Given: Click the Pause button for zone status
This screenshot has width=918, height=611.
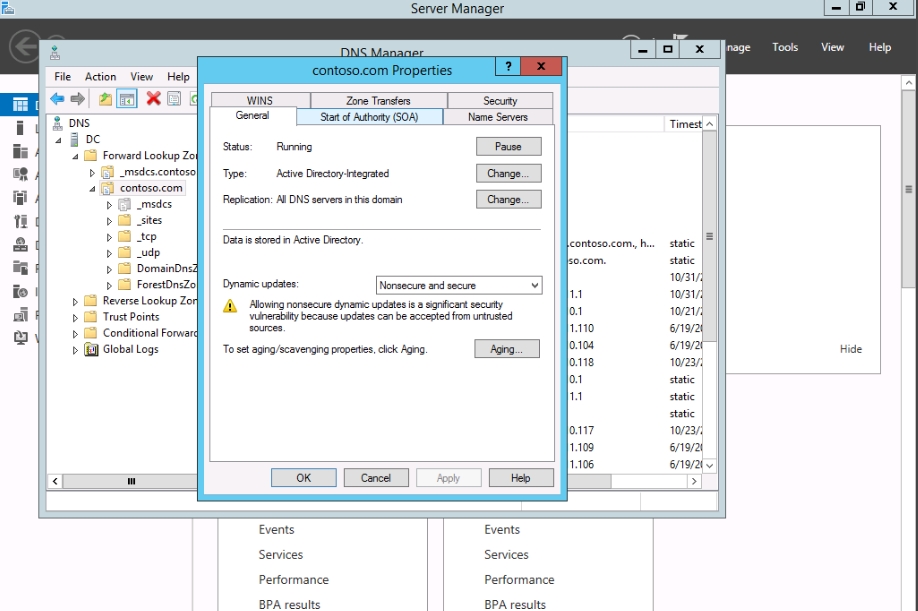Looking at the screenshot, I should click(508, 147).
